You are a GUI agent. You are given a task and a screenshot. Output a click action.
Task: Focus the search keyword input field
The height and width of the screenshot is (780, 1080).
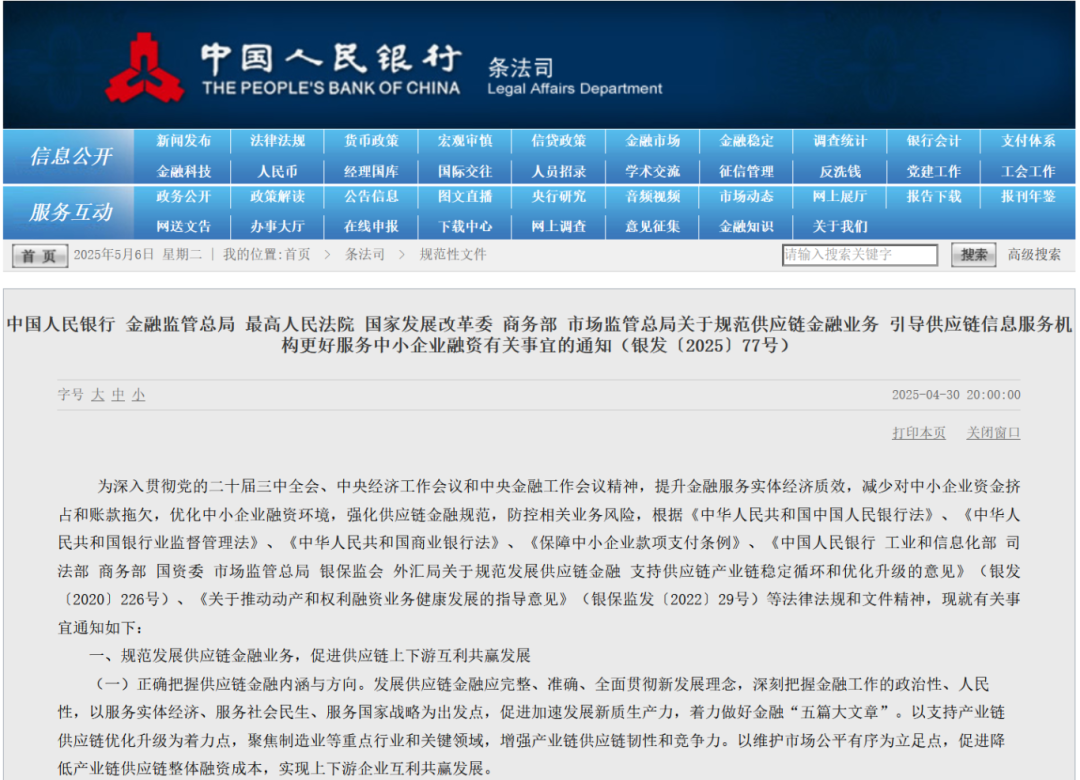[860, 255]
